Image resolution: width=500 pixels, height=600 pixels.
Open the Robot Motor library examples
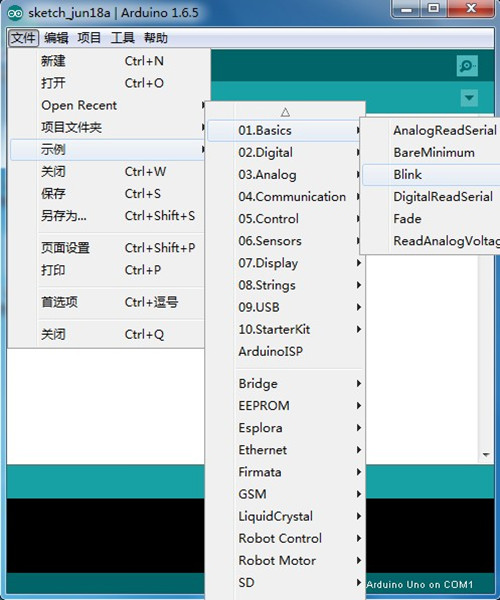[x=285, y=561]
